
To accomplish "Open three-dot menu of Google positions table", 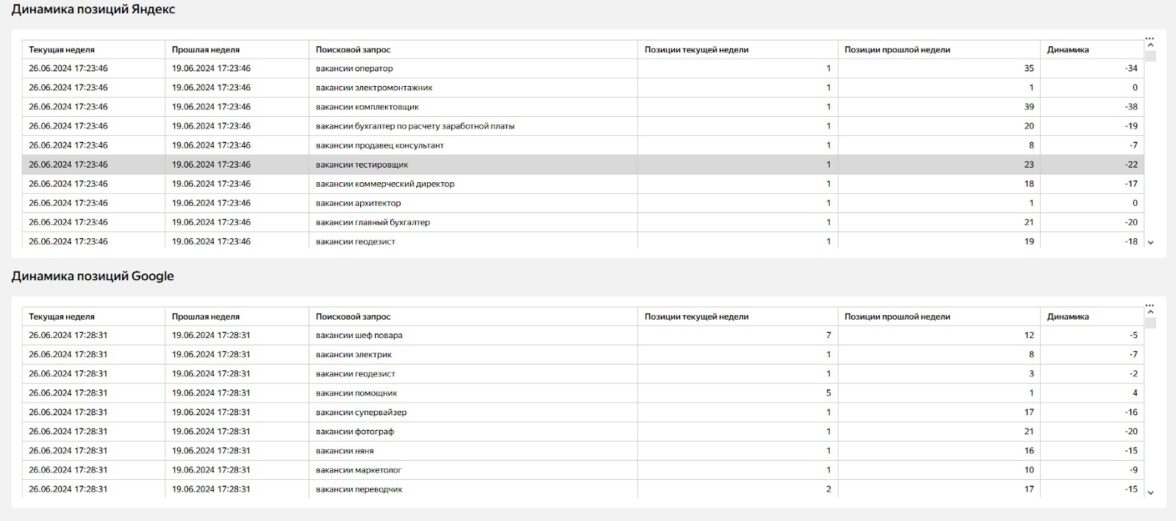I will tap(1150, 306).
